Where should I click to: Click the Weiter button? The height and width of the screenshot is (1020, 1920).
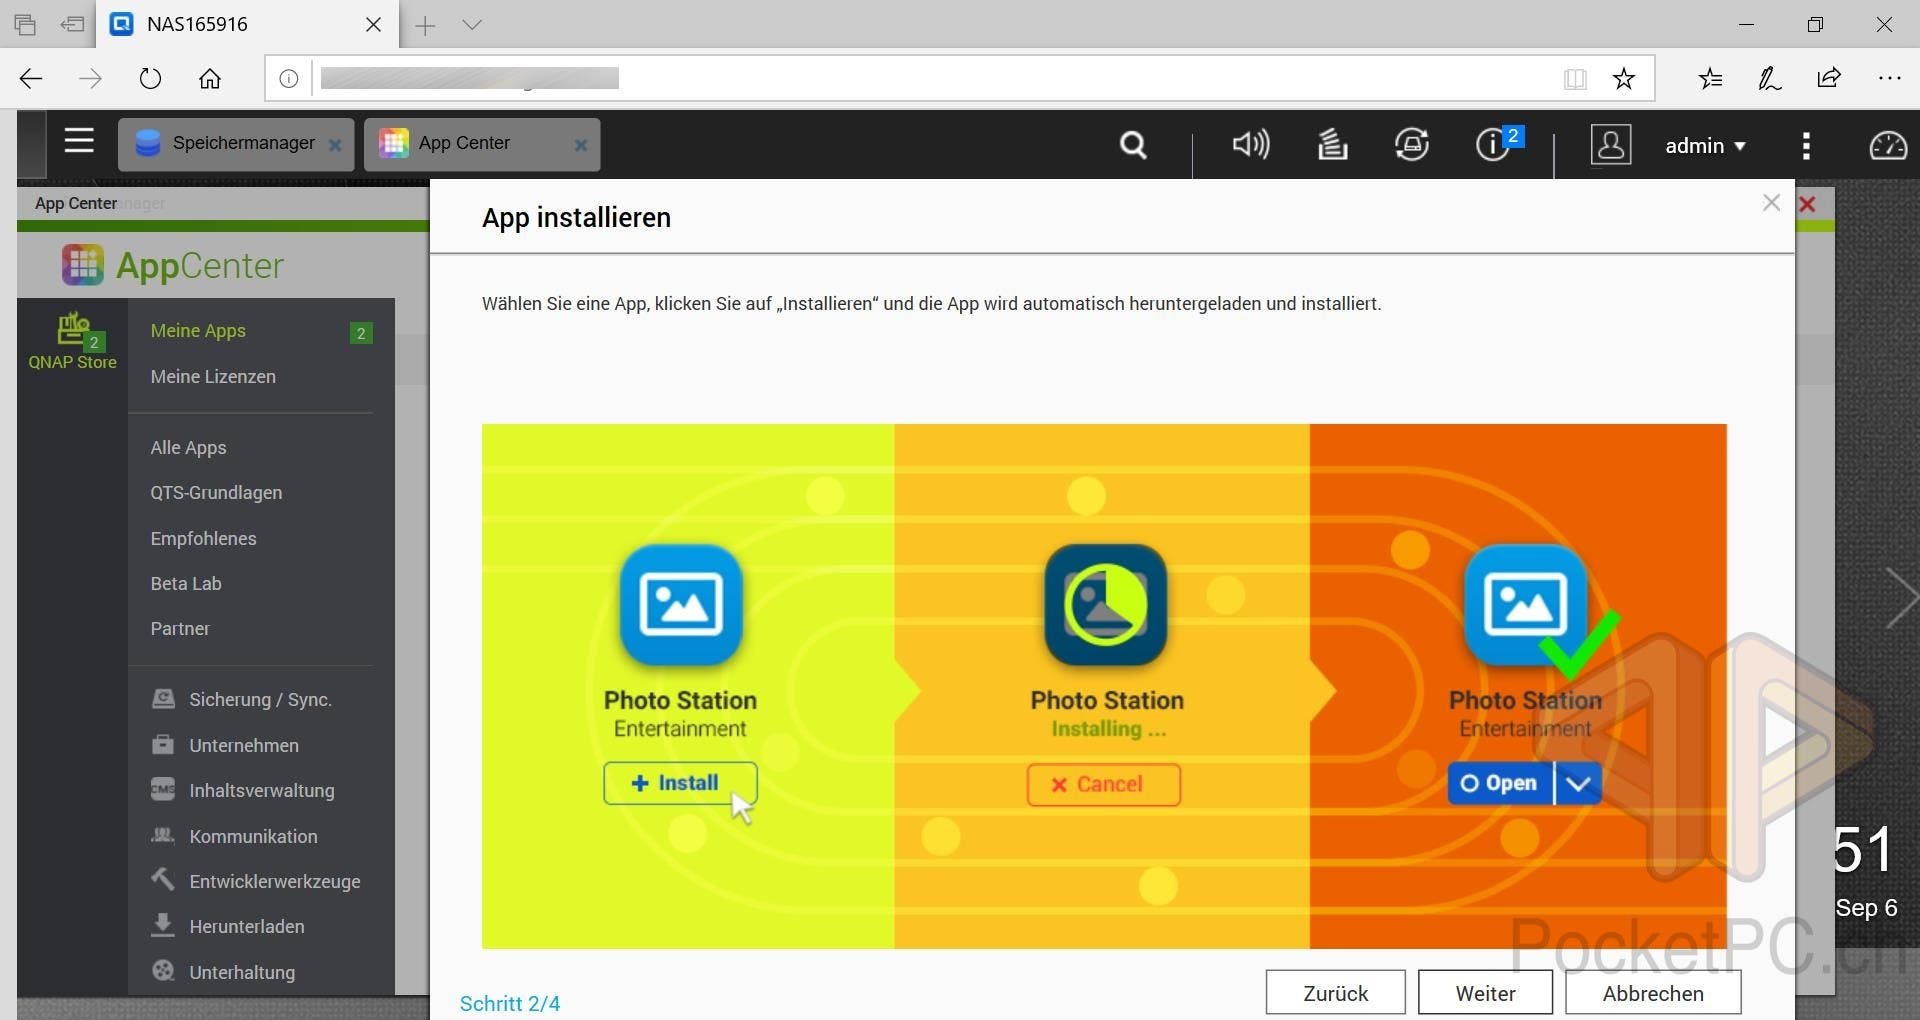click(x=1485, y=993)
